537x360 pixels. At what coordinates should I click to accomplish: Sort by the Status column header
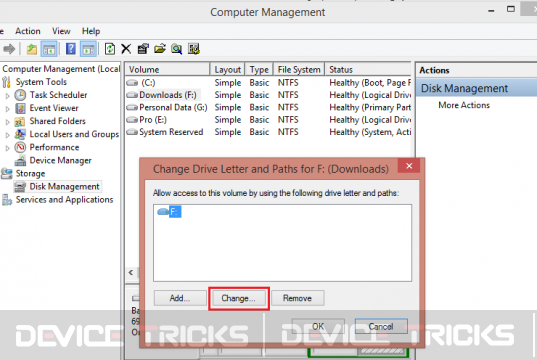[368, 70]
